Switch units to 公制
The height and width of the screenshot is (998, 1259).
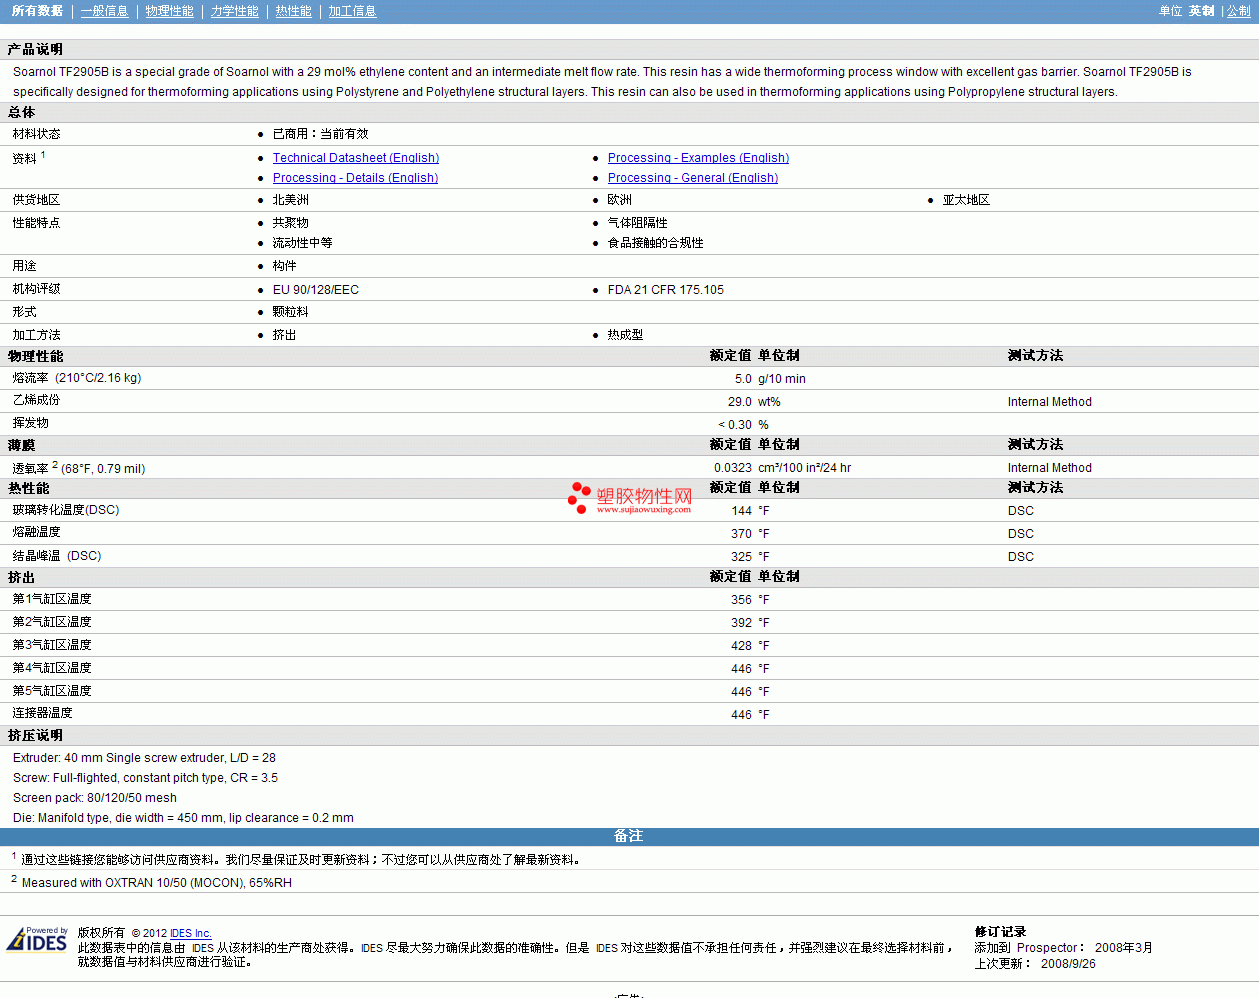(x=1238, y=11)
